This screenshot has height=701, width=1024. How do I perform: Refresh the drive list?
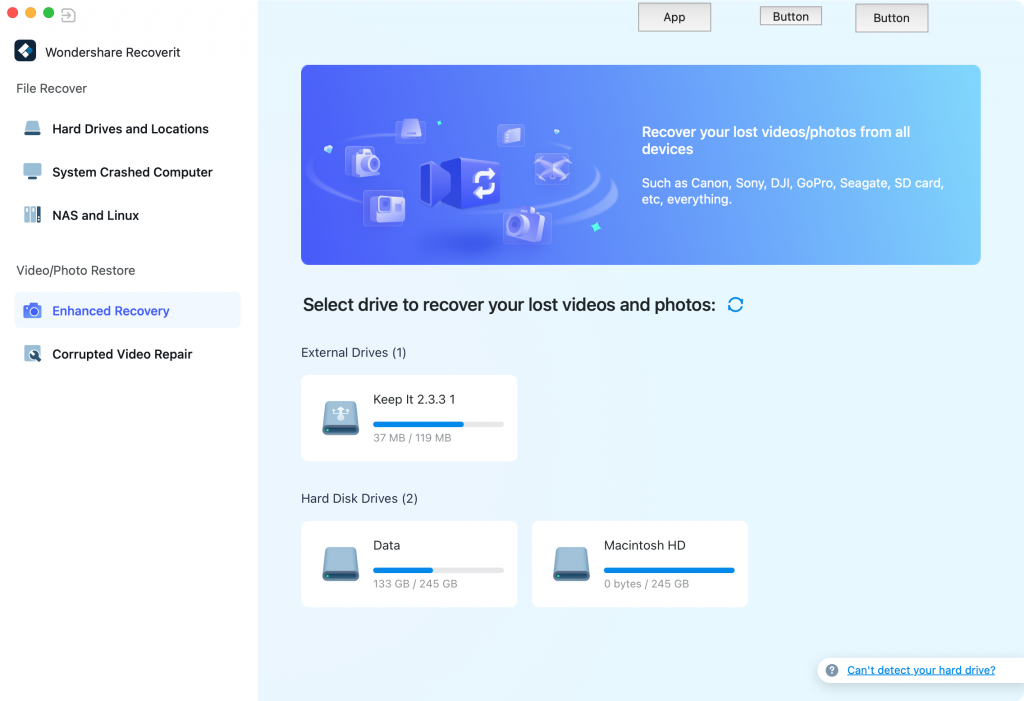[735, 304]
